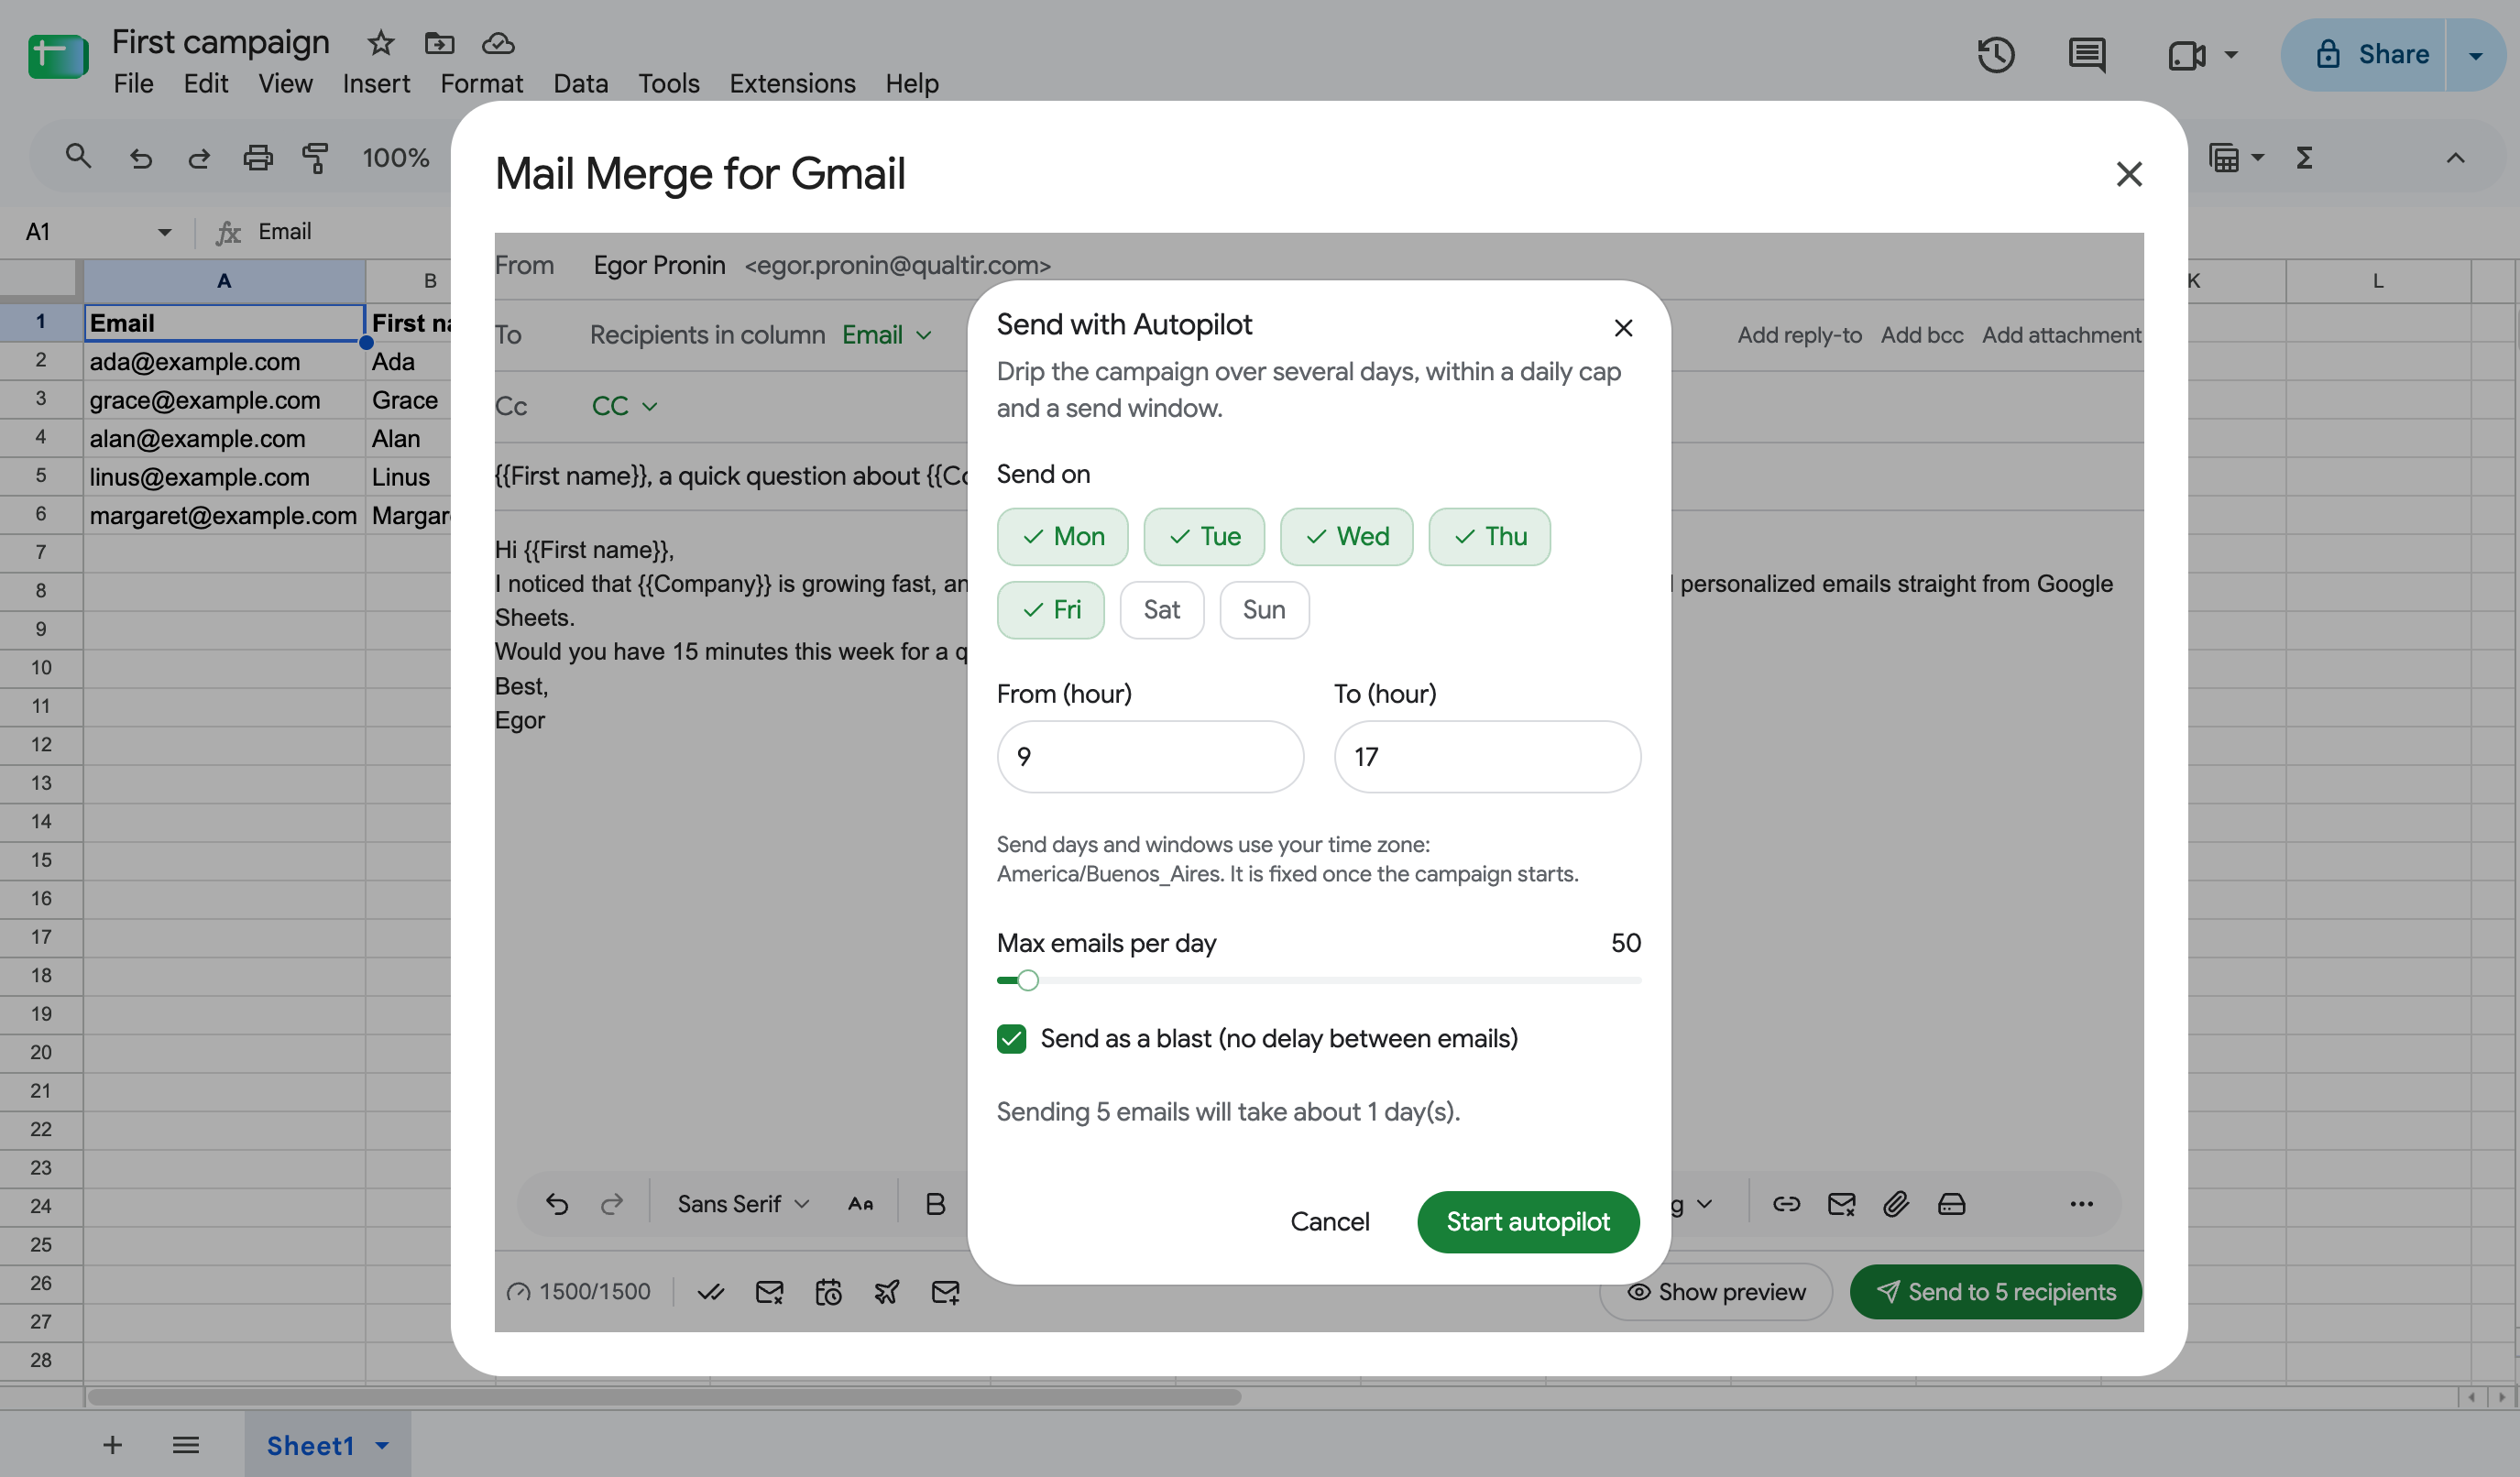The image size is (2520, 1477).
Task: Enable Sunday as a send day
Action: (1264, 610)
